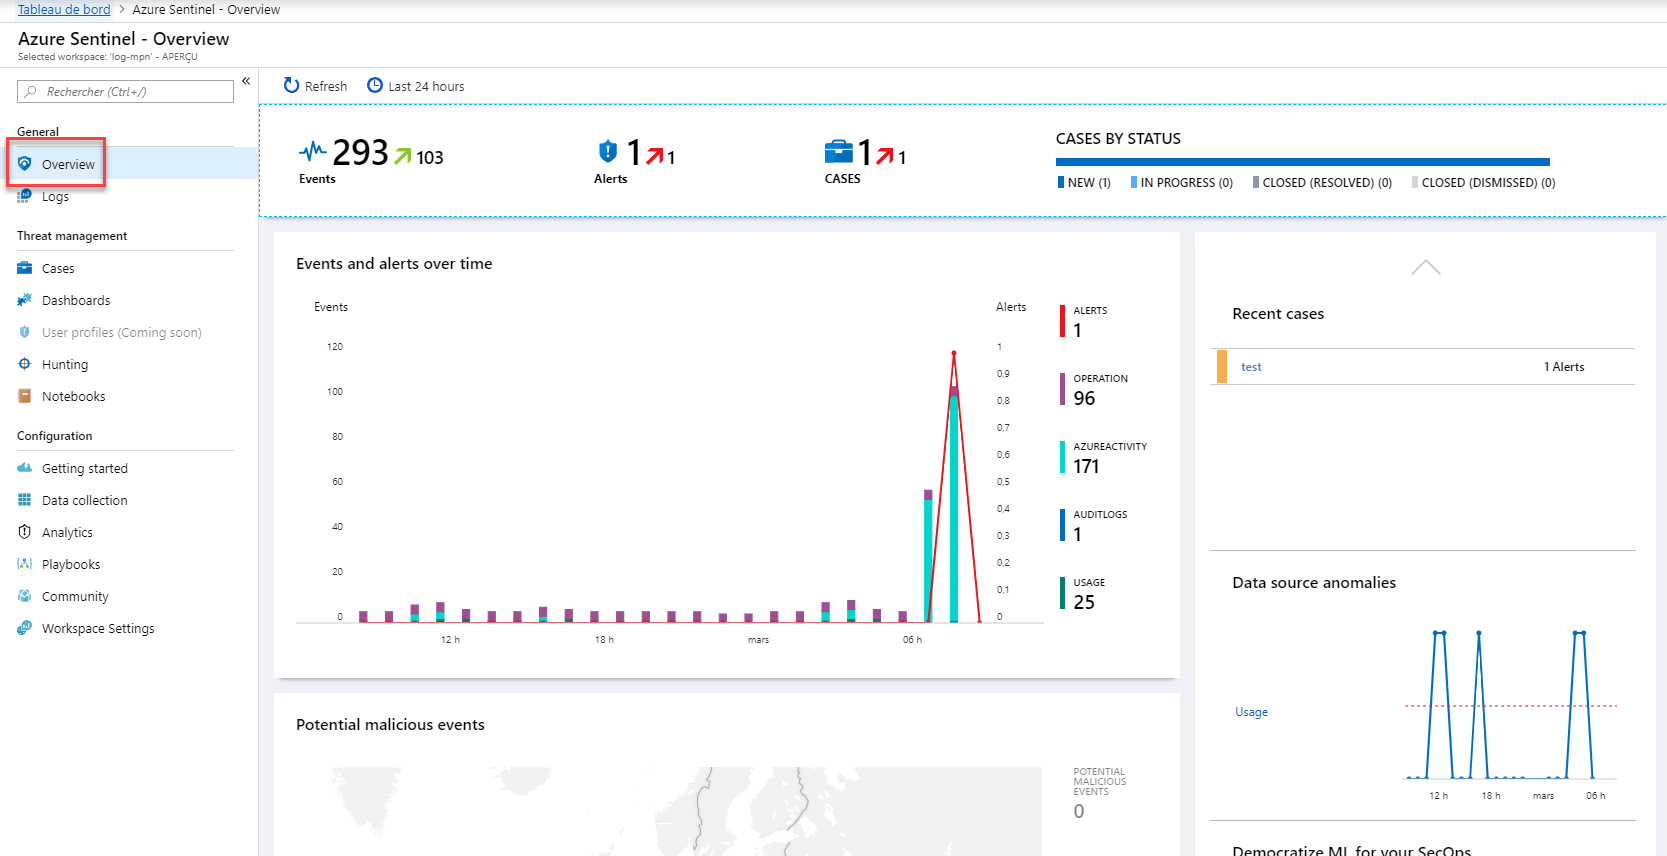This screenshot has height=856, width=1667.
Task: Click the Cases briefcase icon in the sidebar
Action: point(25,268)
